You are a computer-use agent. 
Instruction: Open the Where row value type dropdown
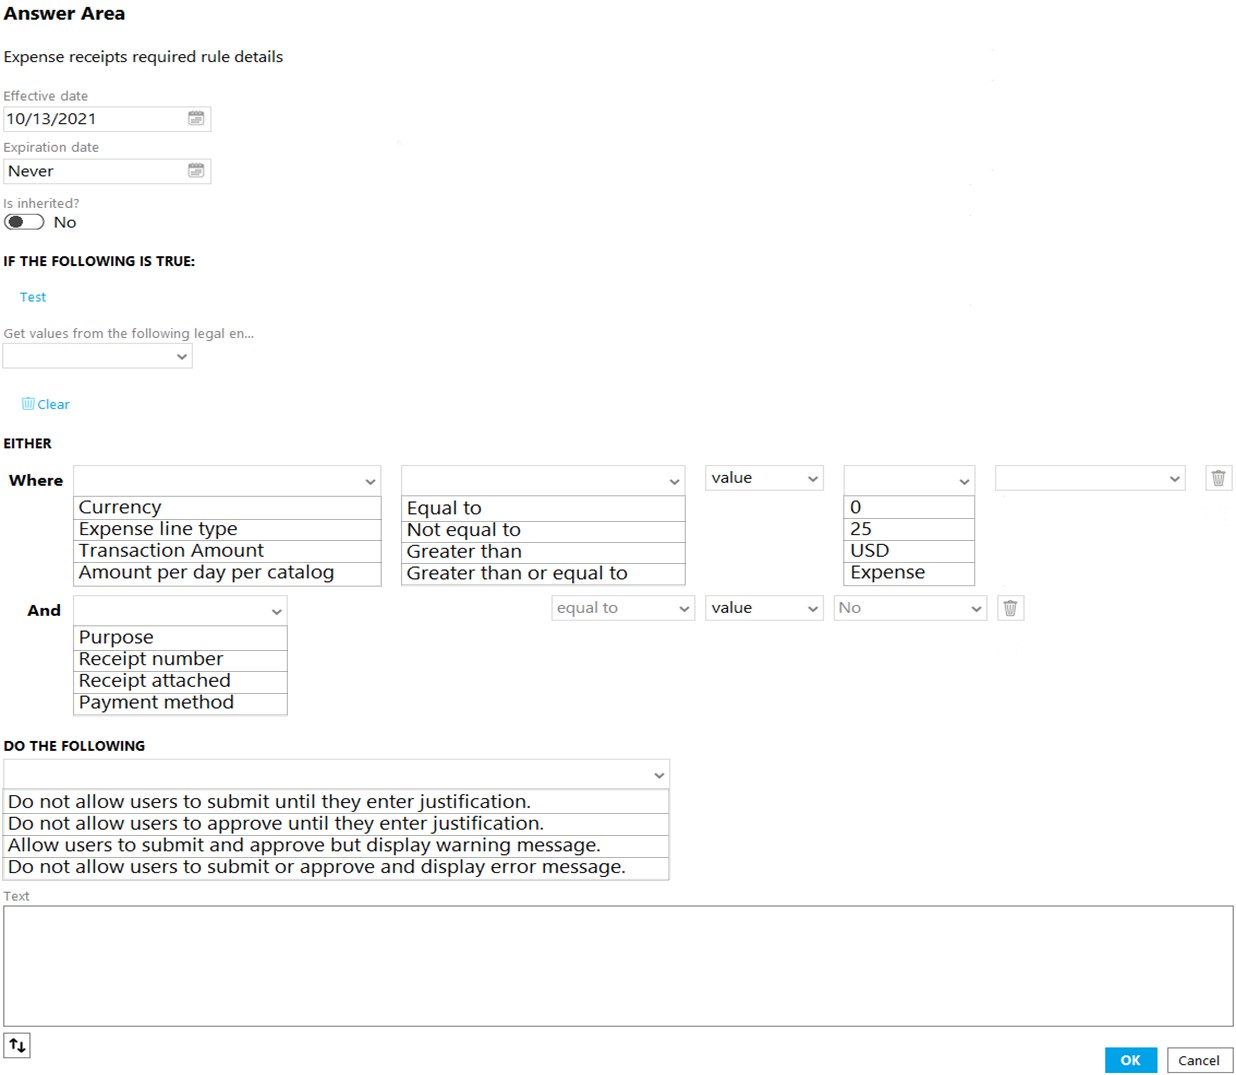point(764,478)
